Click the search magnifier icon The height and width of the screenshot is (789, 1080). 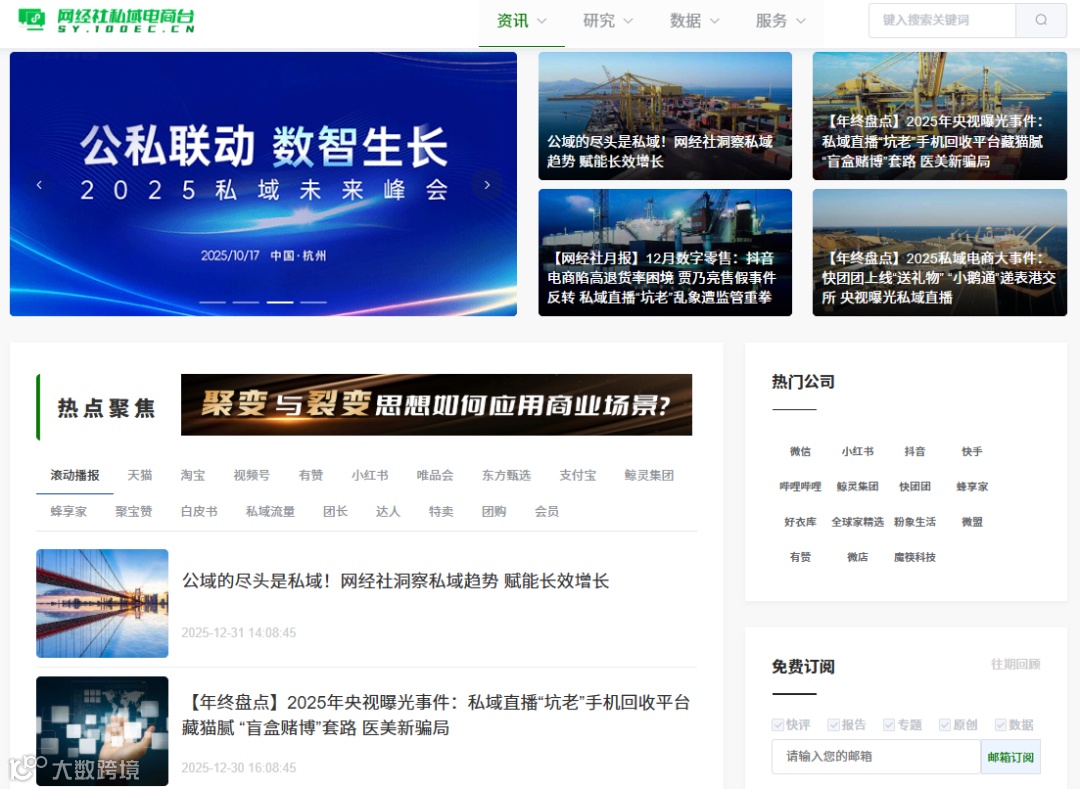1041,20
